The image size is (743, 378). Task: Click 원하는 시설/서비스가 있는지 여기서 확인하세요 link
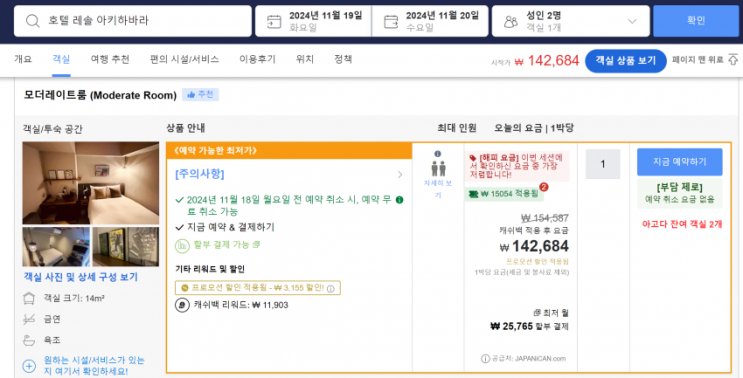(94, 366)
